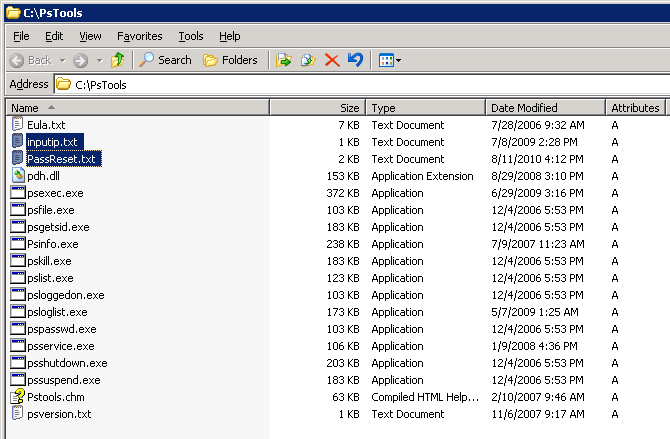The width and height of the screenshot is (670, 439).
Task: Click the folder icon in the address bar
Action: (64, 84)
